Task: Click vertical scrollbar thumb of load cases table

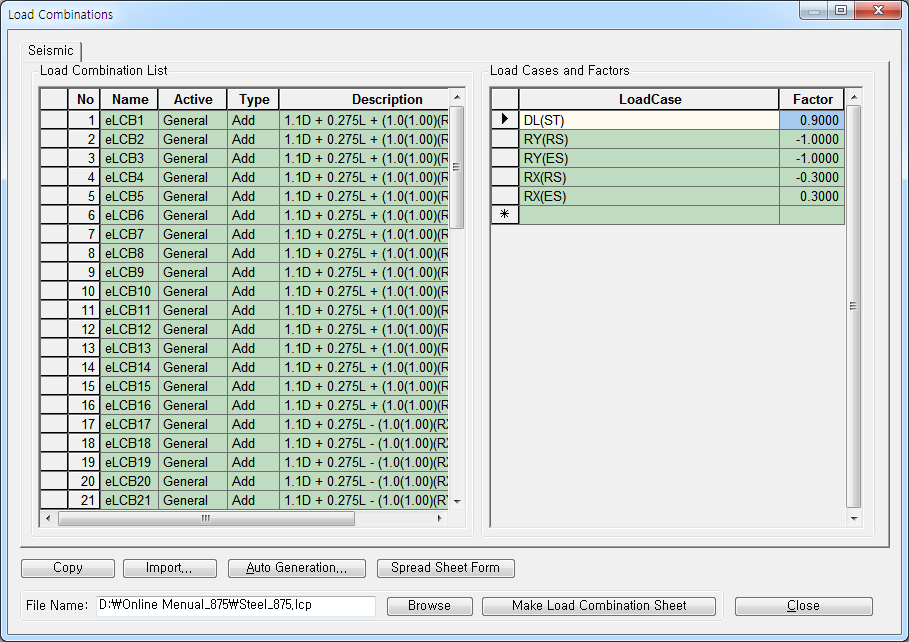Action: [x=853, y=306]
